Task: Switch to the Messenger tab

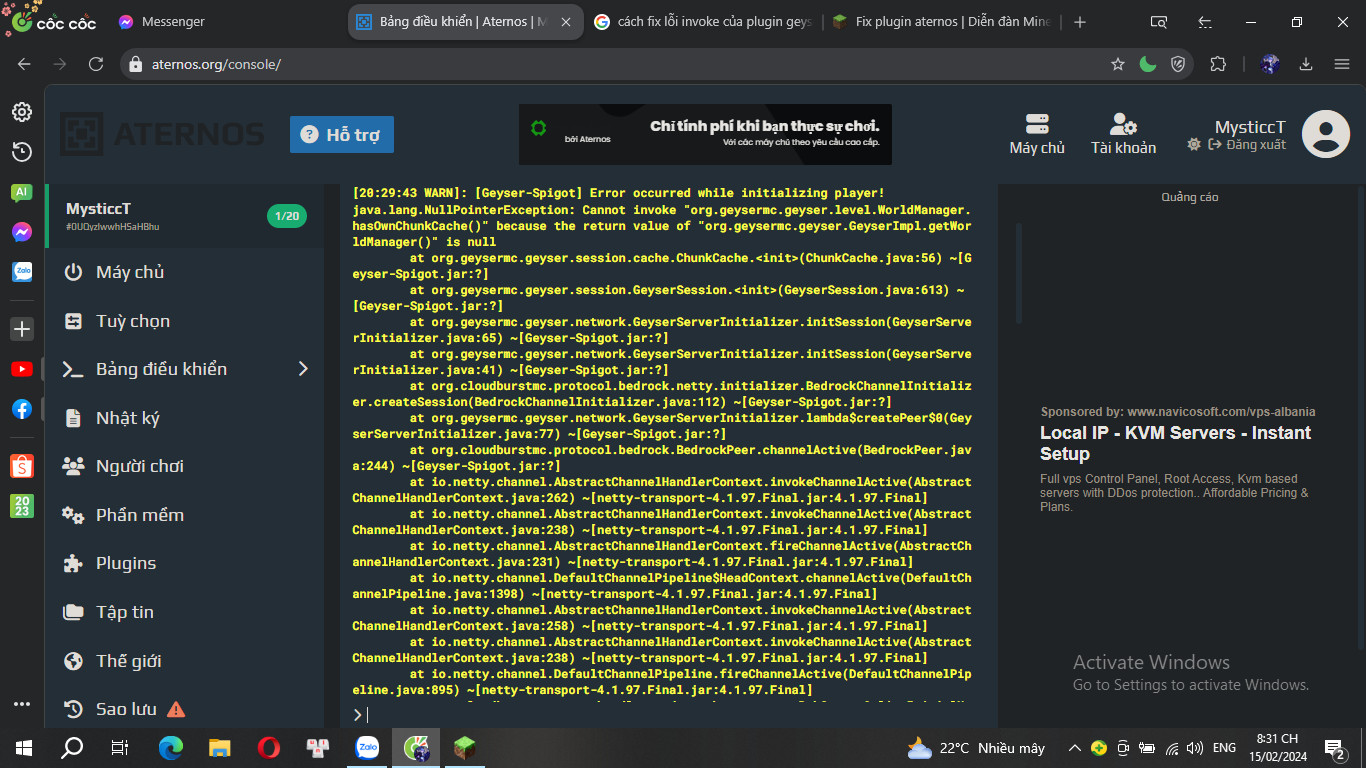Action: coord(172,22)
